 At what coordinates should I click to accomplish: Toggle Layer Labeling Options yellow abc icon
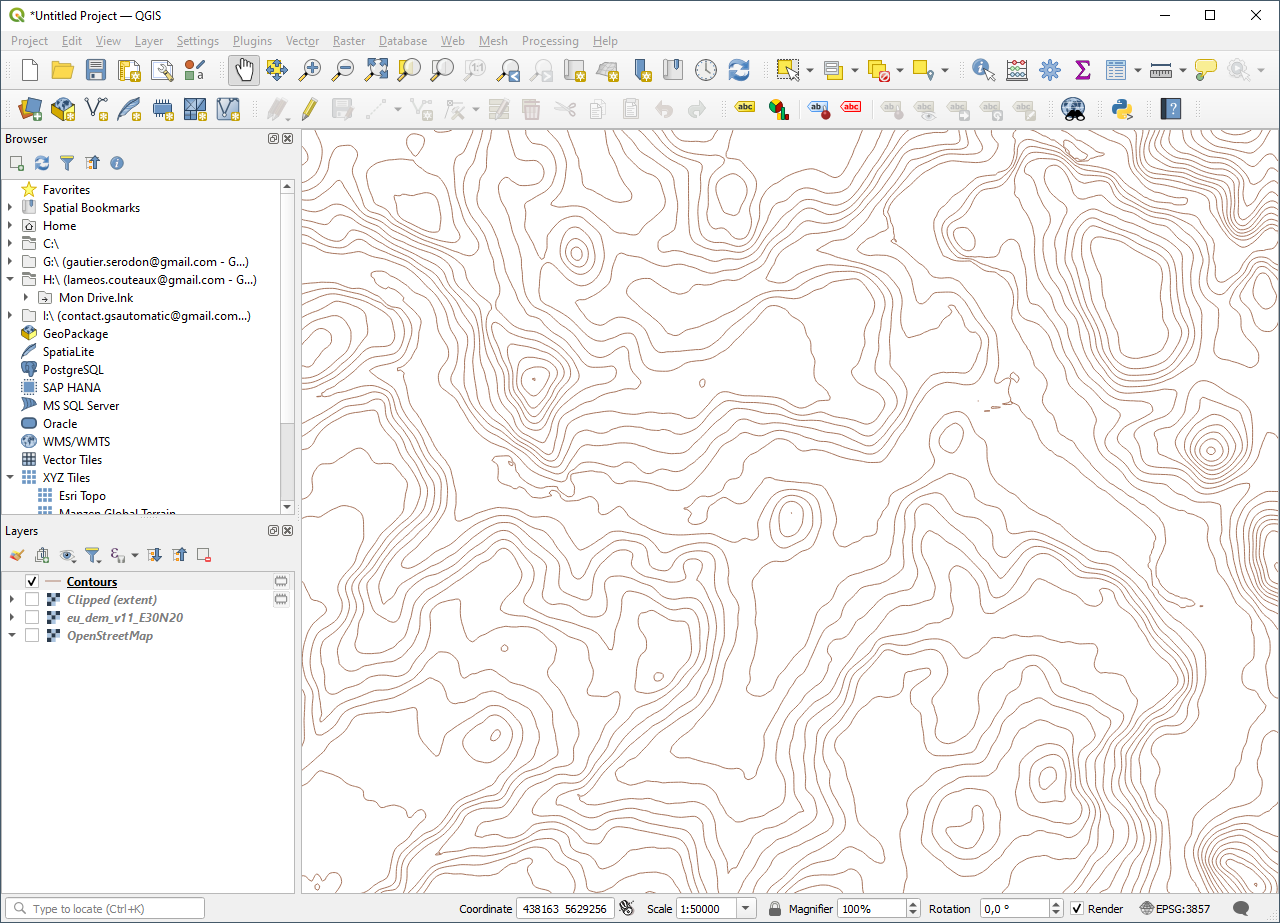[745, 108]
